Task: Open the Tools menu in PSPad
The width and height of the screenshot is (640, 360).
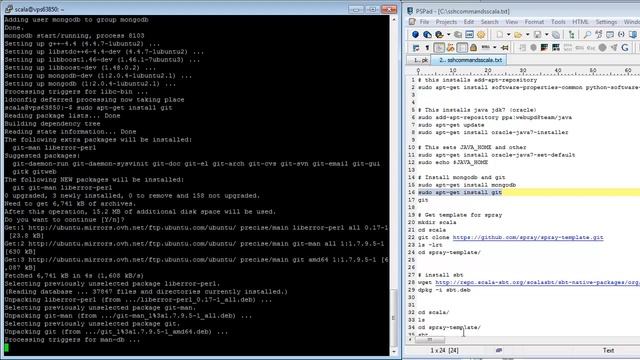Action: 558,22
